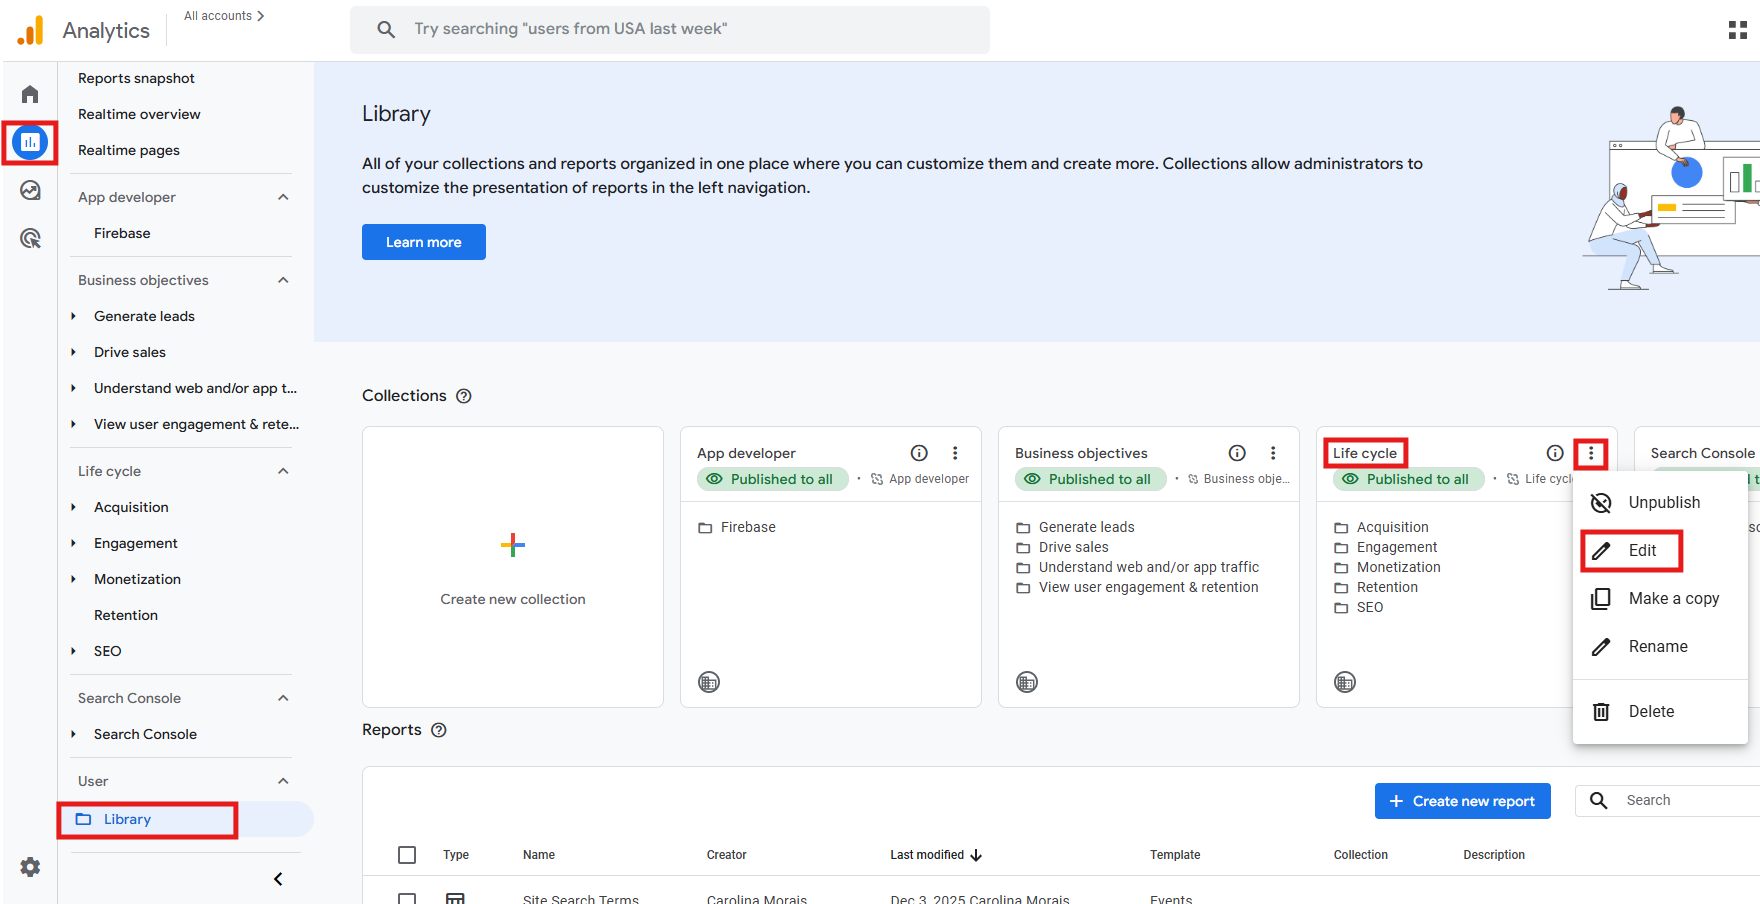This screenshot has height=904, width=1760.
Task: Open help for Collections heading
Action: coord(464,396)
